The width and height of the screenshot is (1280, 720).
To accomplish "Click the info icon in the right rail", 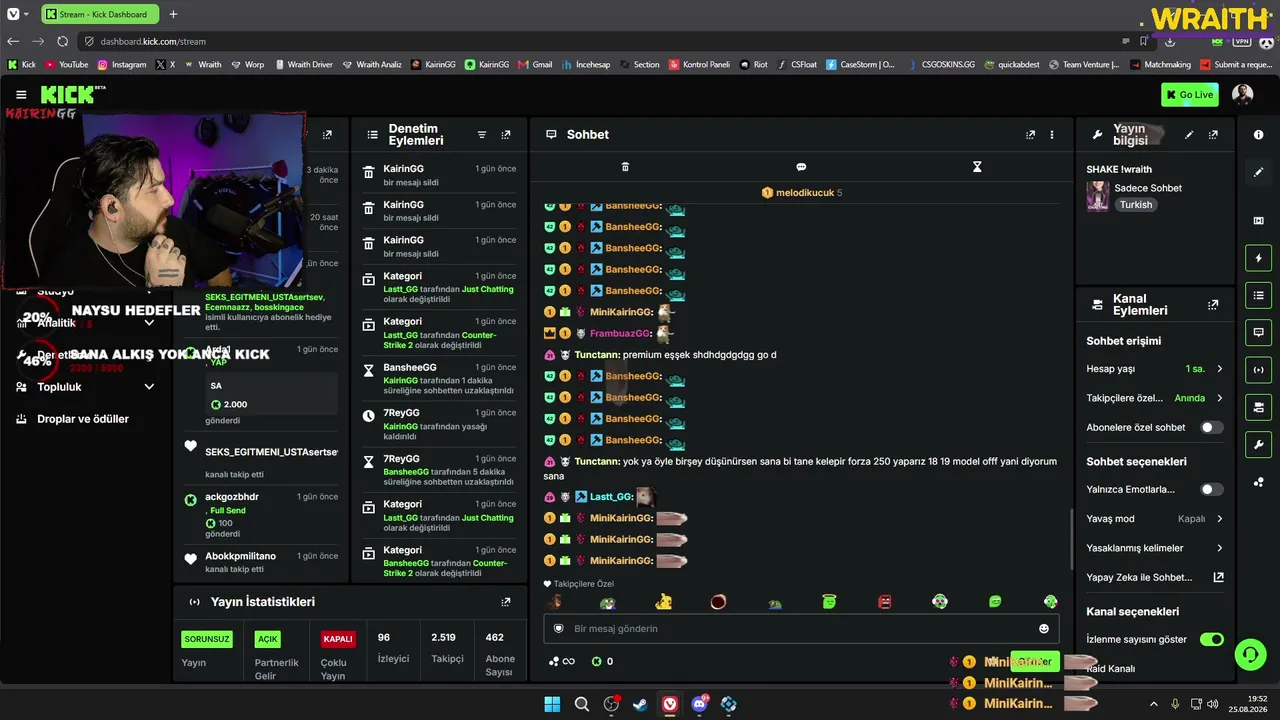I will pos(1258,135).
